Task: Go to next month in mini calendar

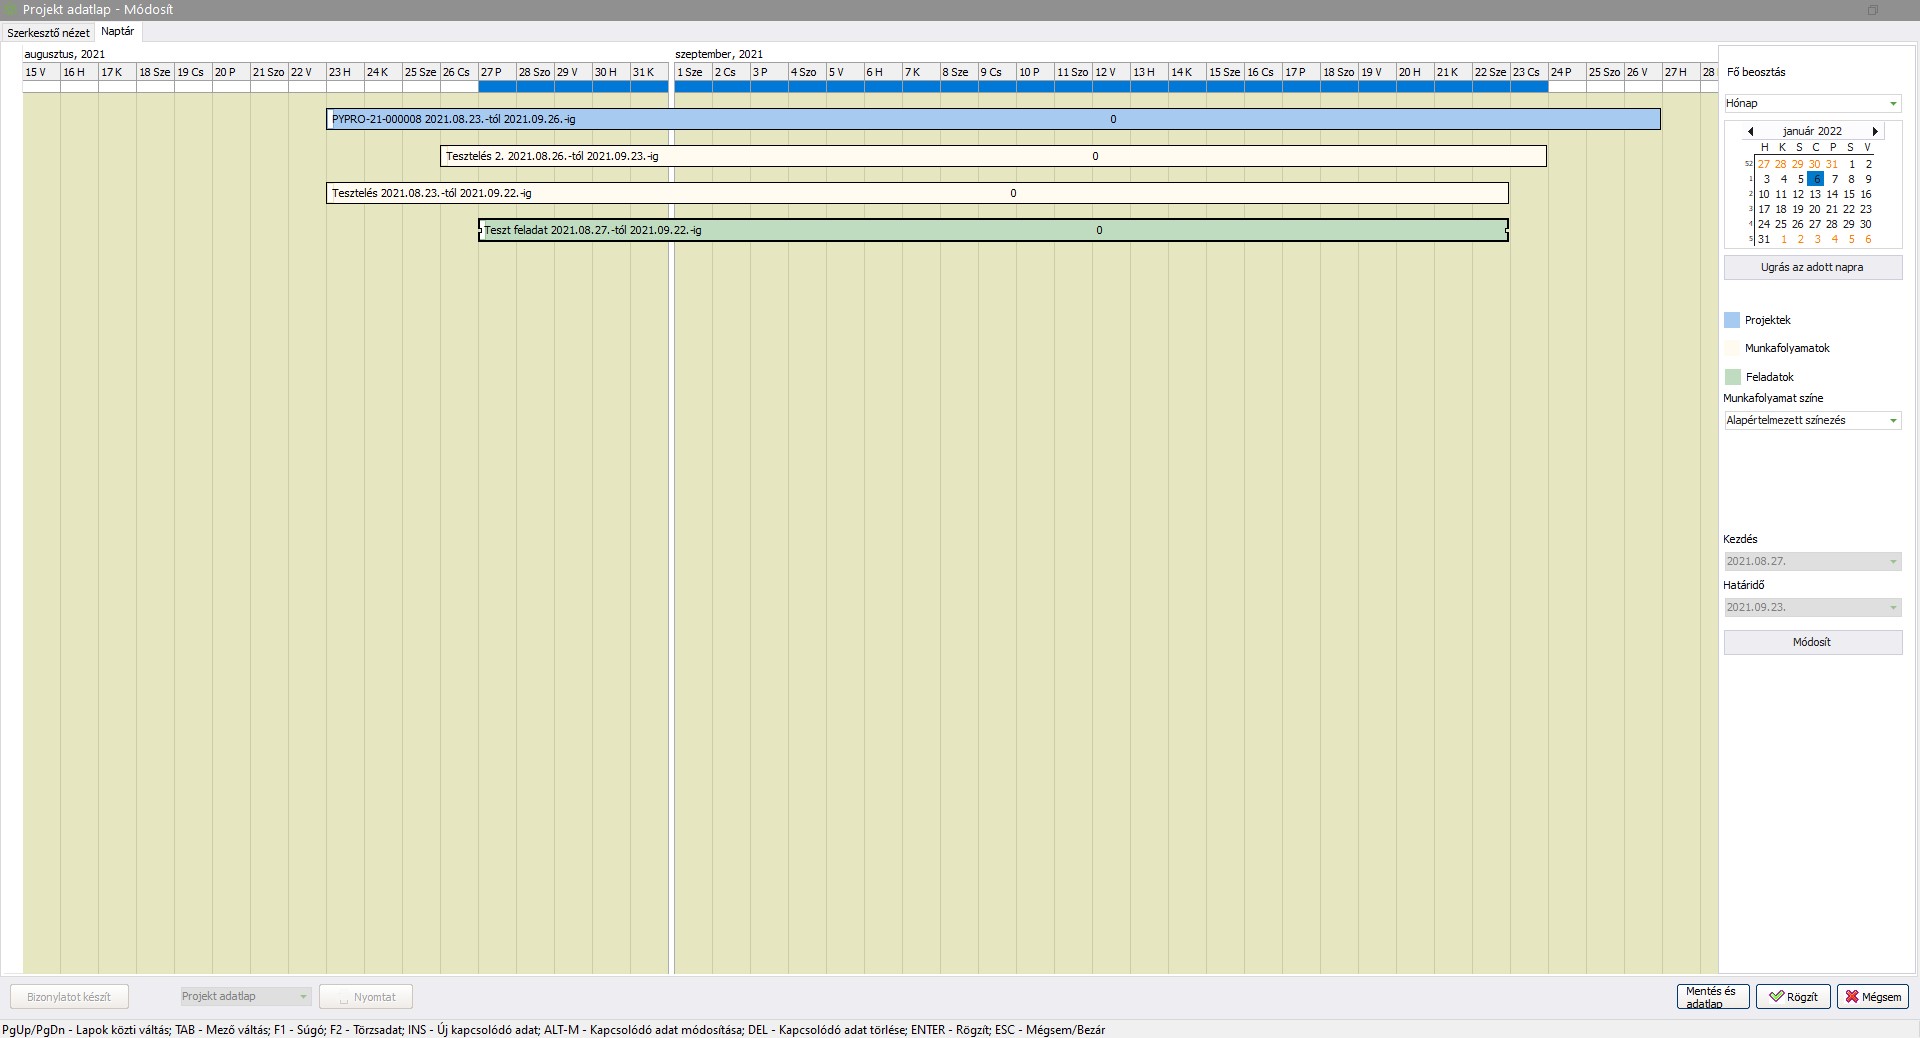Action: (x=1875, y=131)
